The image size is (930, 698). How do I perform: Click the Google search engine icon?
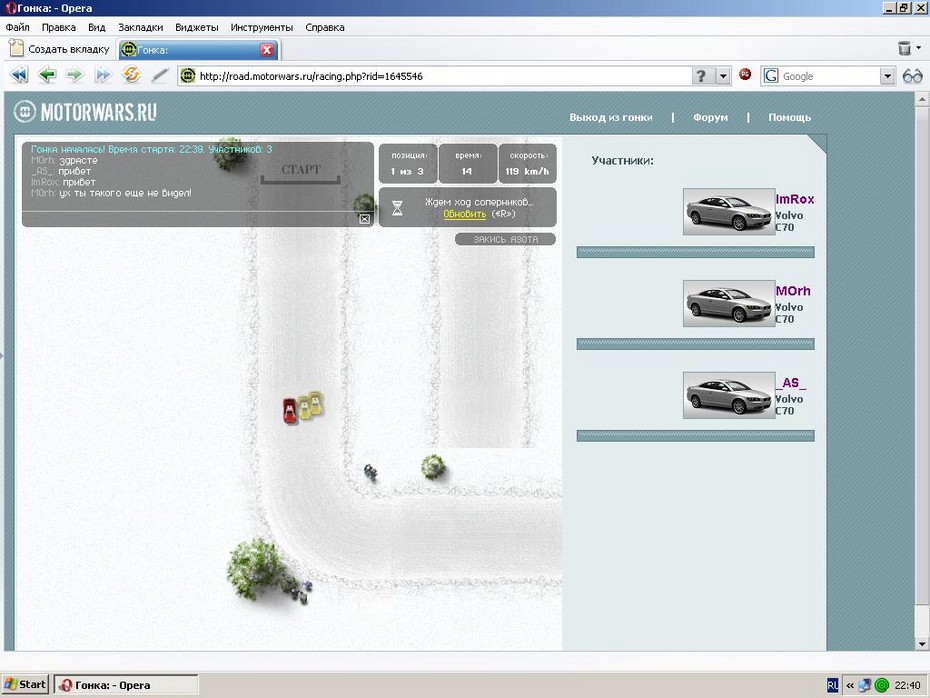[770, 76]
